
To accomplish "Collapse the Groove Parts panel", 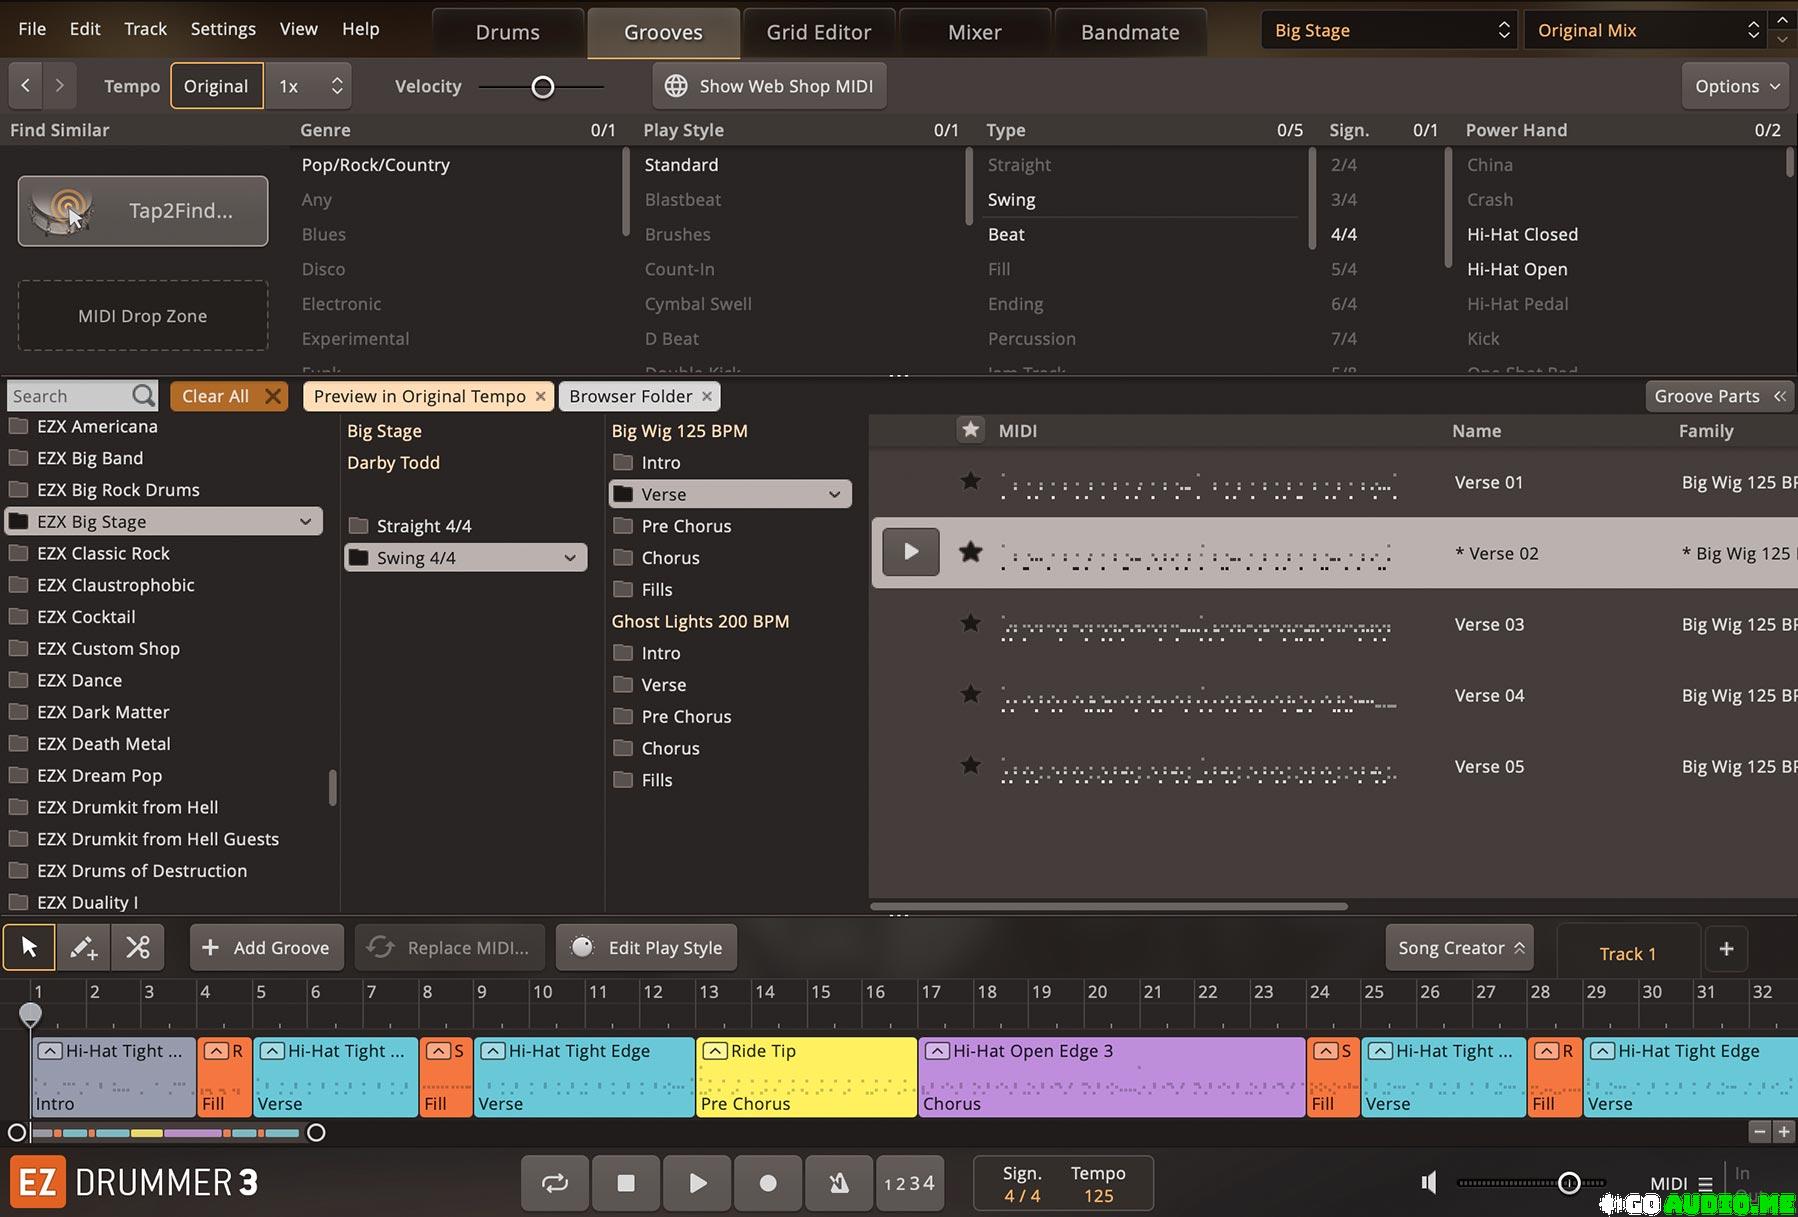I will click(1719, 396).
